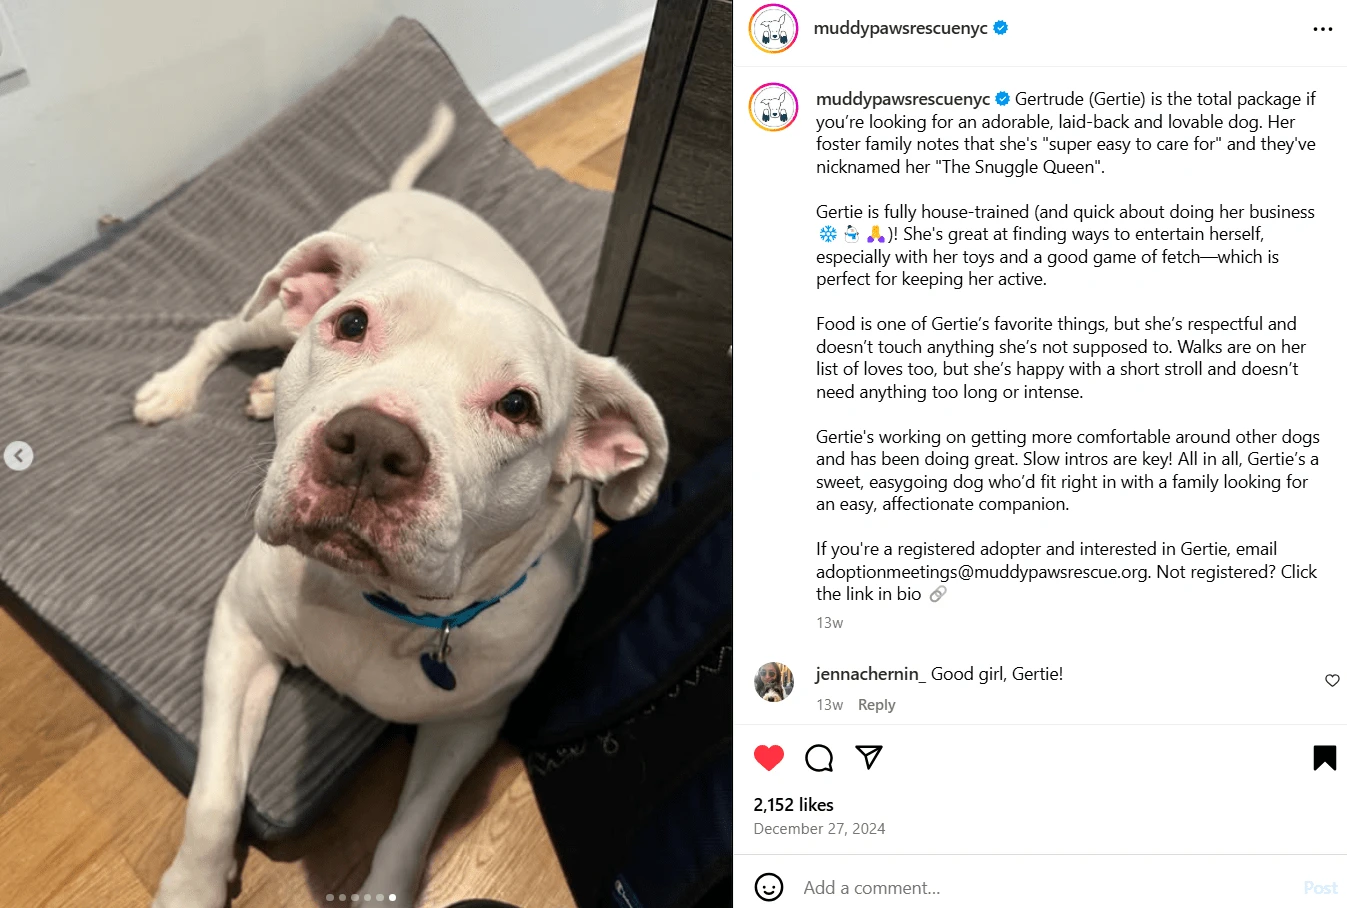Click the Post comment button

coord(1320,888)
